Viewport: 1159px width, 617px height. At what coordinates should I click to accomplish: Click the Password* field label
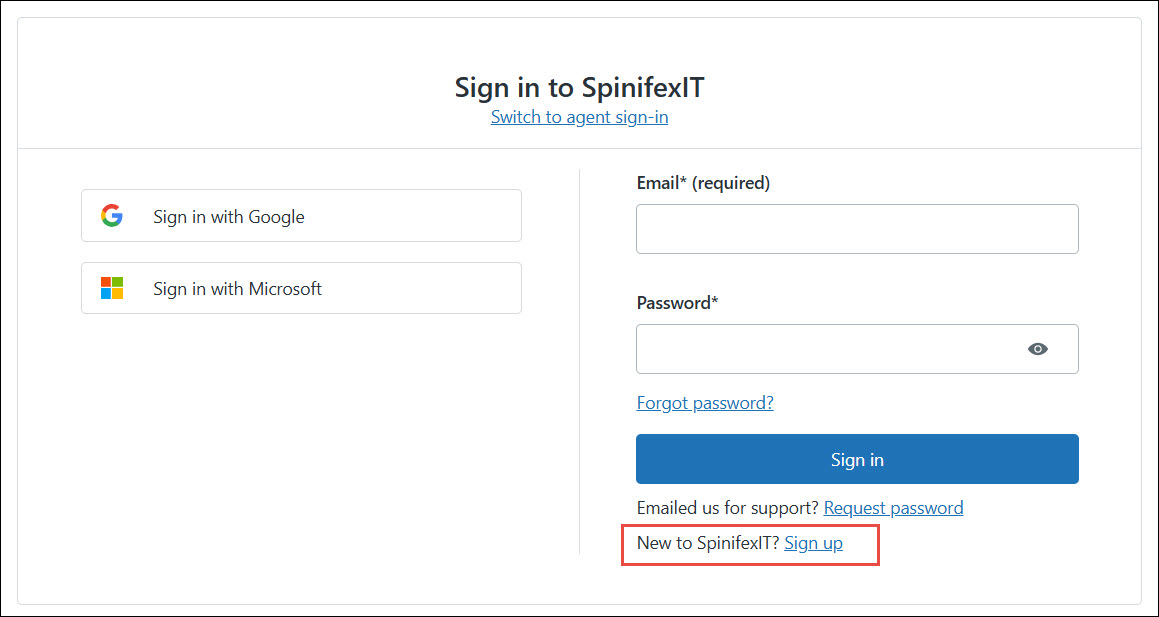pyautogui.click(x=677, y=303)
